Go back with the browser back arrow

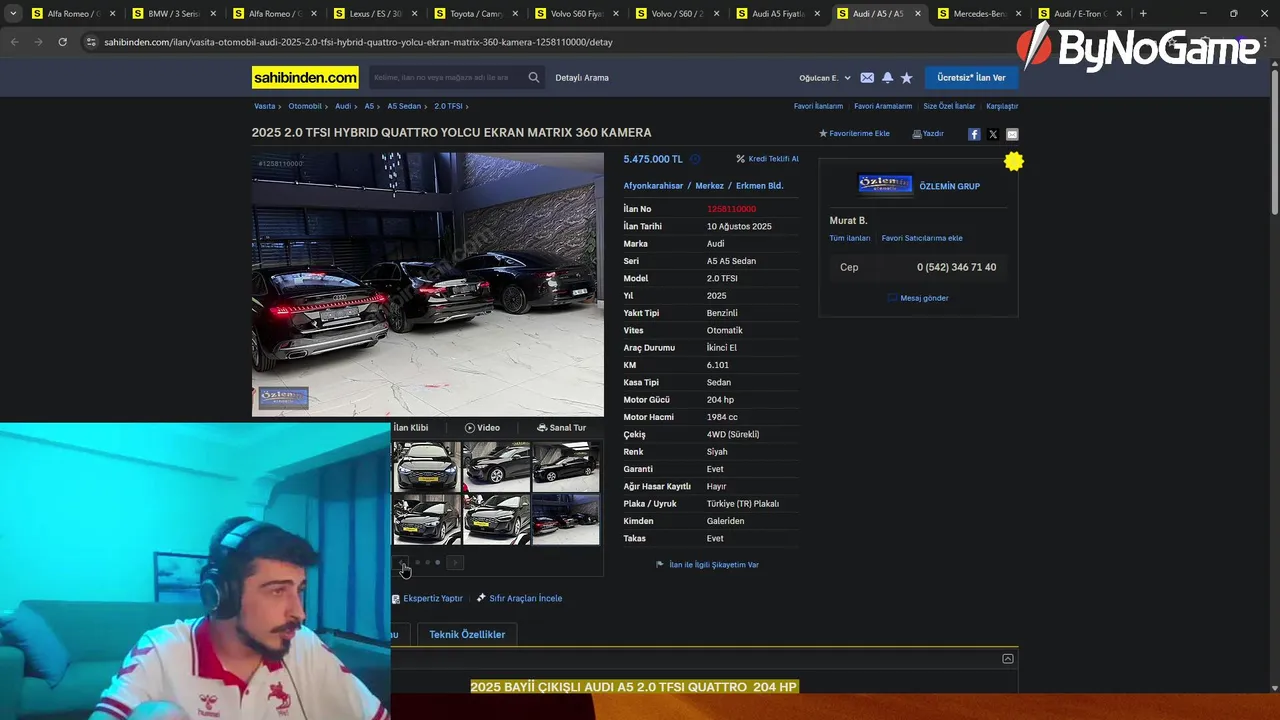14,42
